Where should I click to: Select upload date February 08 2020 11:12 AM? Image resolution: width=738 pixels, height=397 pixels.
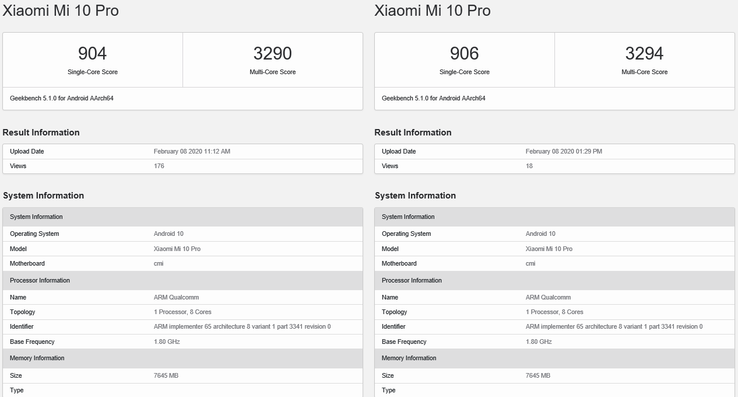[x=192, y=151]
